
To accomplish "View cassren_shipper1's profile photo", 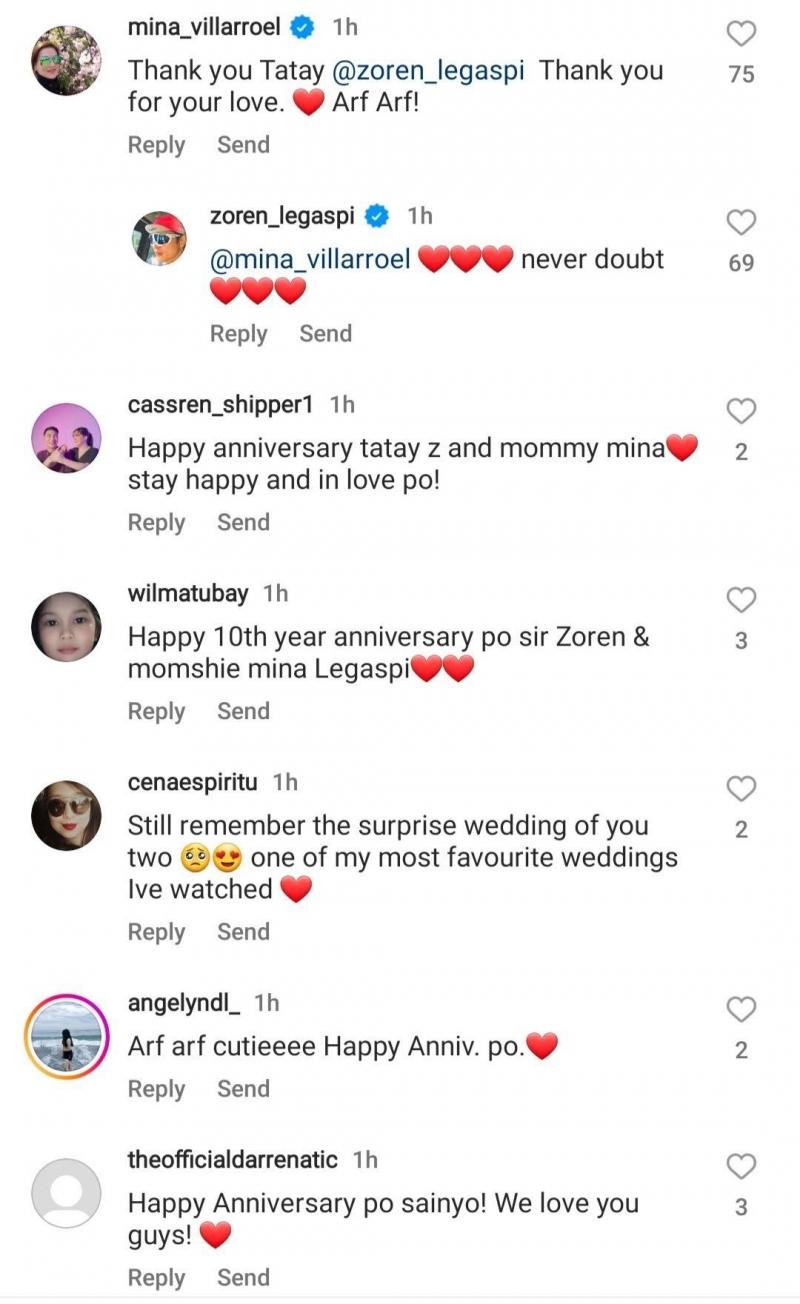I will point(66,438).
